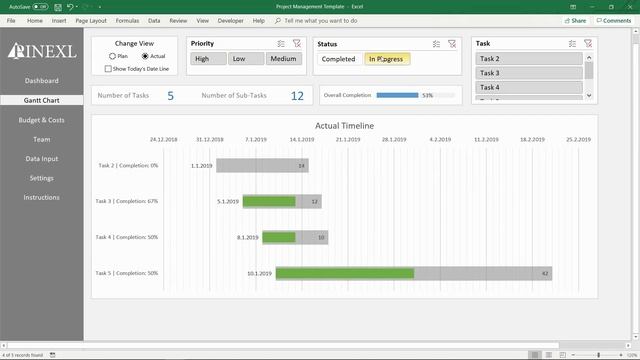Open Customize Quick Access Toolbar dropdown
Image resolution: width=640 pixels, height=360 pixels.
[x=100, y=7]
